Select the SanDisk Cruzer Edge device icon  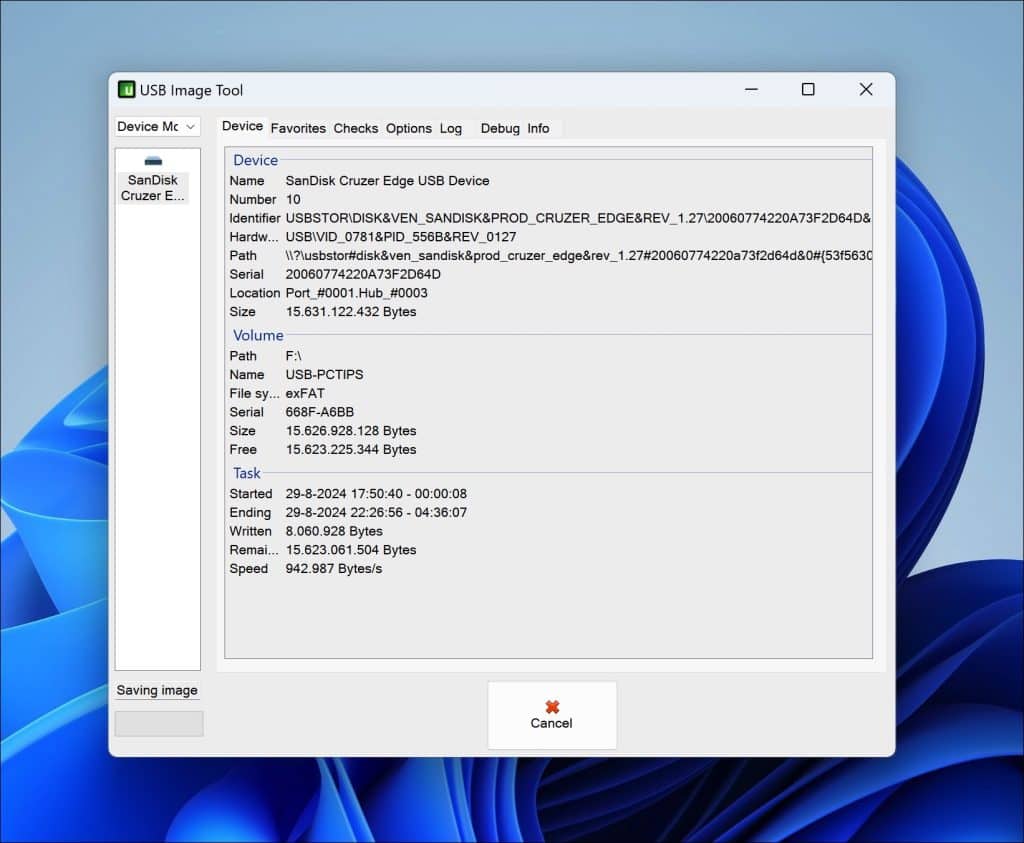[153, 161]
